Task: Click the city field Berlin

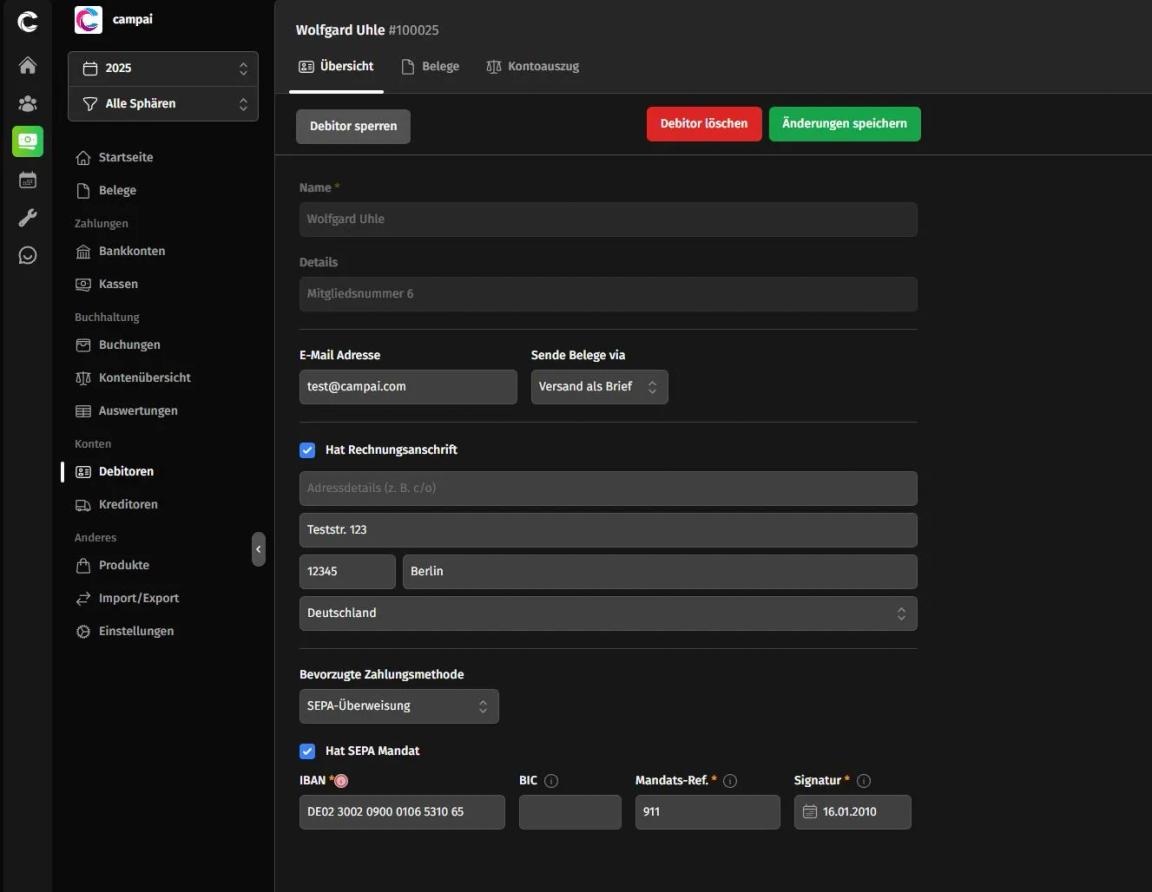Action: click(x=660, y=571)
